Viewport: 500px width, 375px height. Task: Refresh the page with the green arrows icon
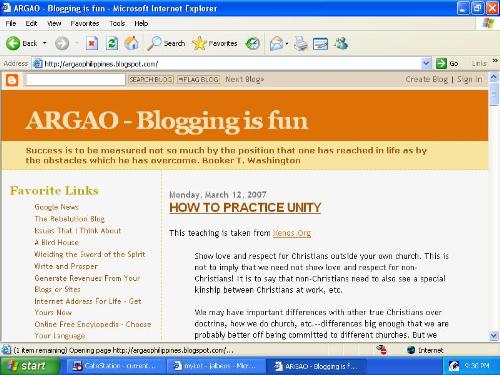[112, 43]
